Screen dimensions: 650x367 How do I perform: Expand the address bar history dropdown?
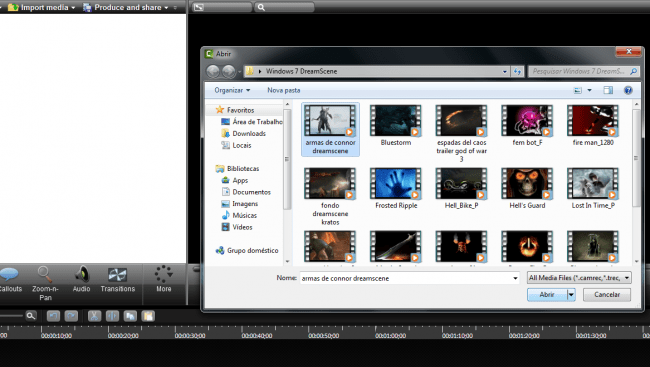(505, 71)
